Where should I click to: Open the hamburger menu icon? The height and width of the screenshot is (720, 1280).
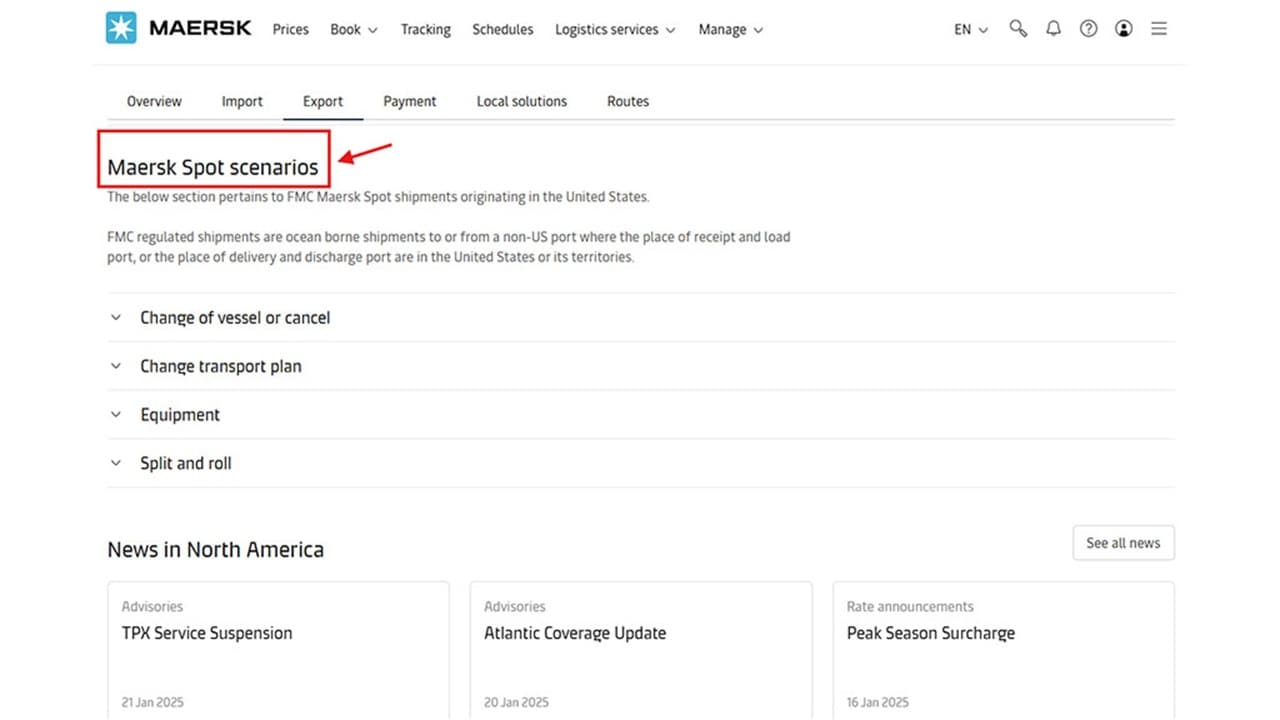tap(1159, 29)
